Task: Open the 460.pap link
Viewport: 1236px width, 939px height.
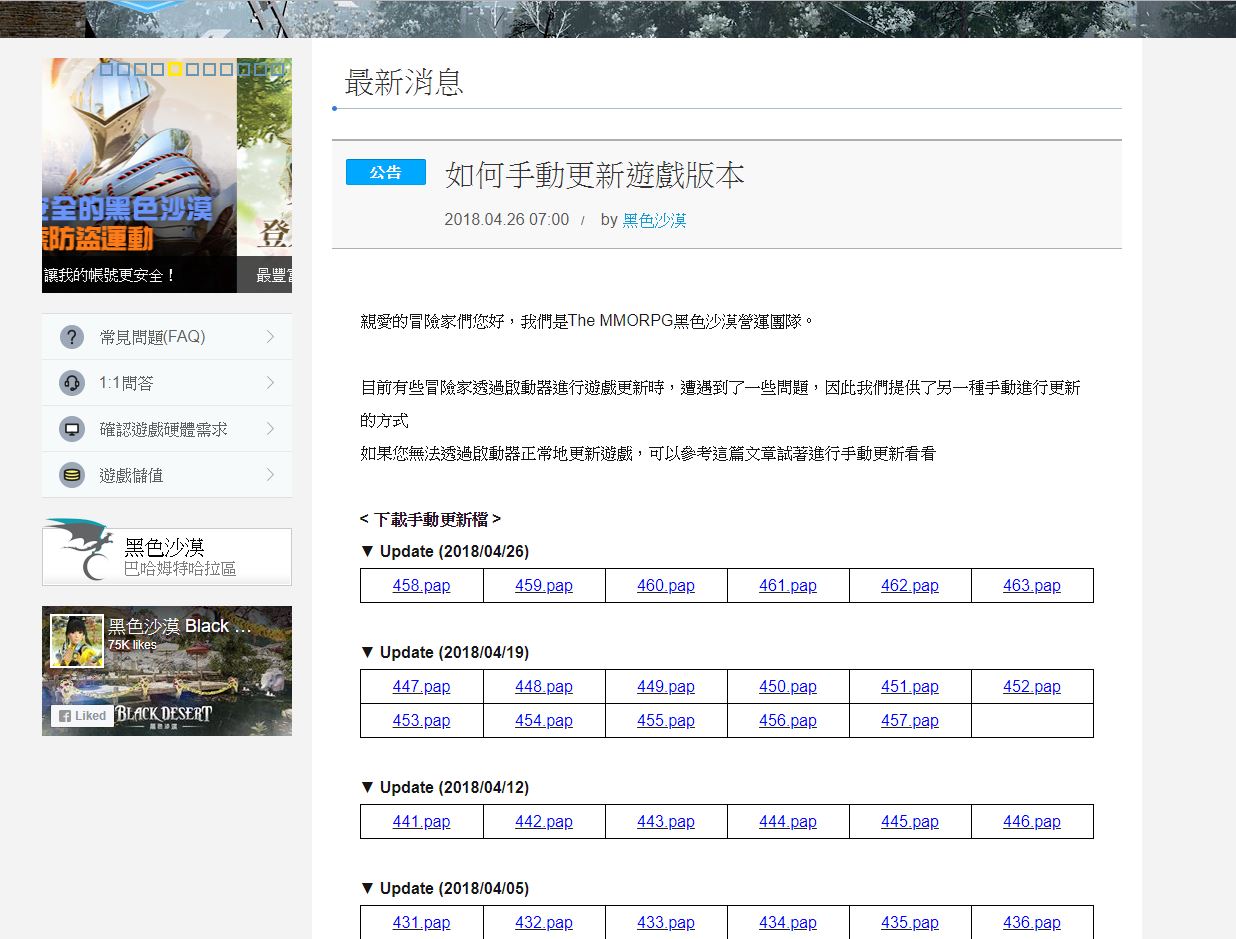Action: pyautogui.click(x=666, y=586)
